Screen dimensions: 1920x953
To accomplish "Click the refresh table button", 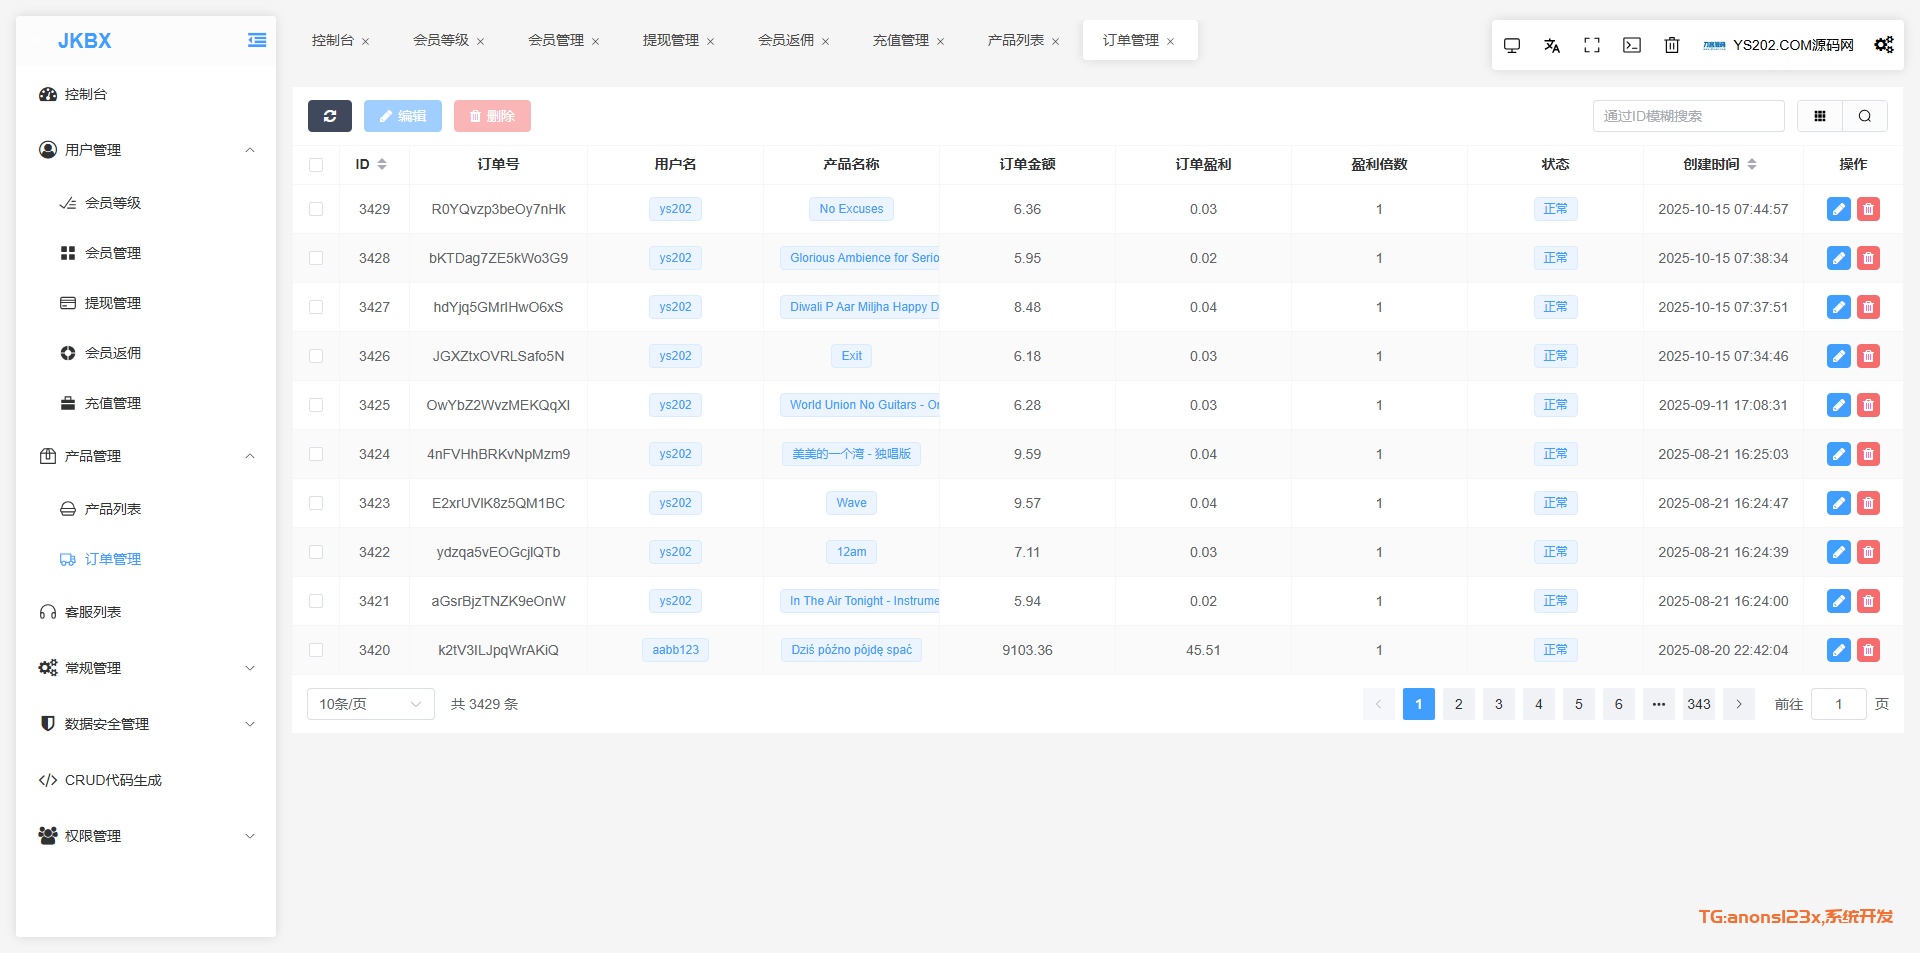I will click(329, 116).
